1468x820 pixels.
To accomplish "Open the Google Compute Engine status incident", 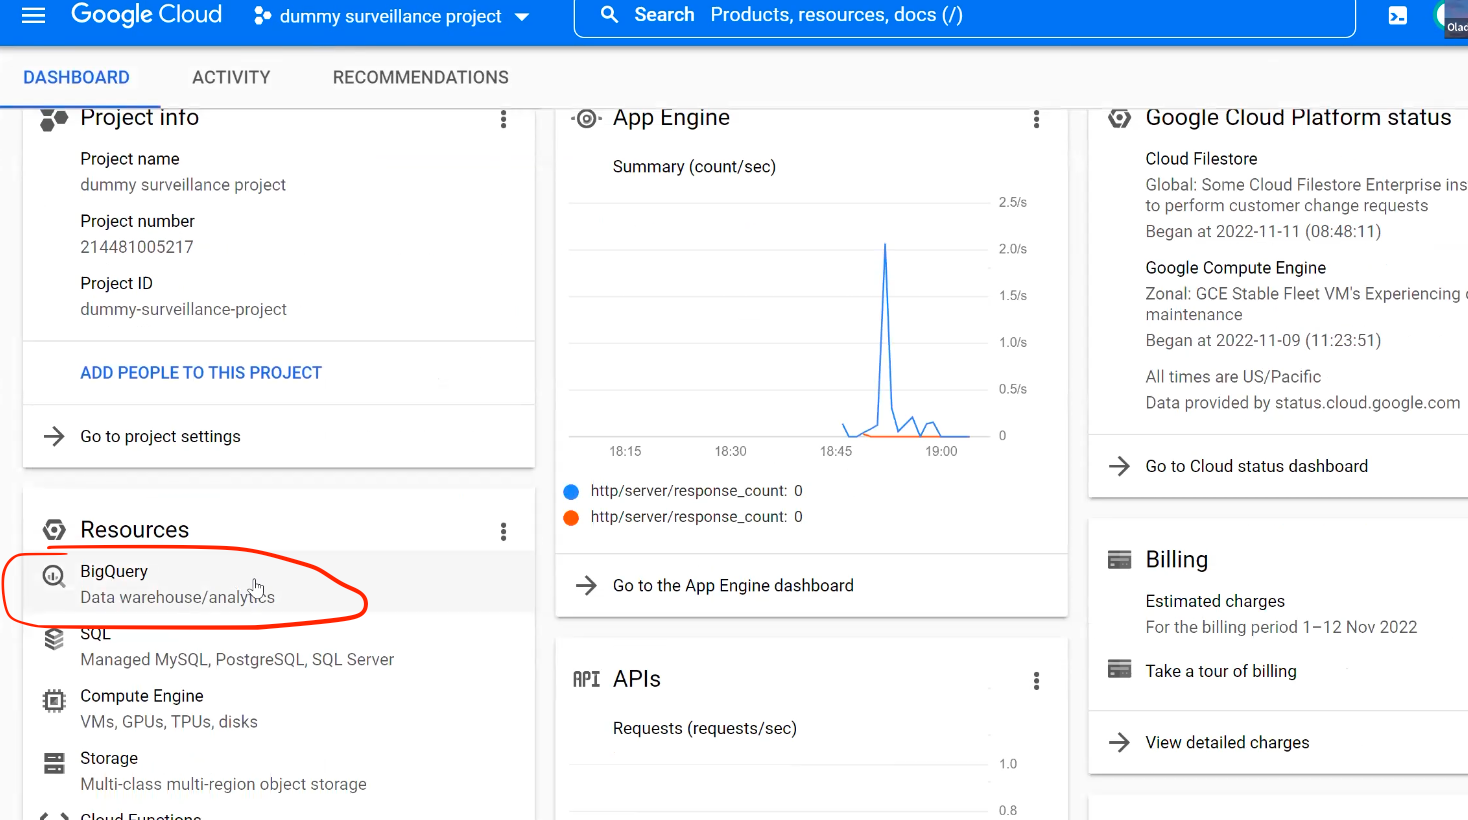I will (1306, 304).
